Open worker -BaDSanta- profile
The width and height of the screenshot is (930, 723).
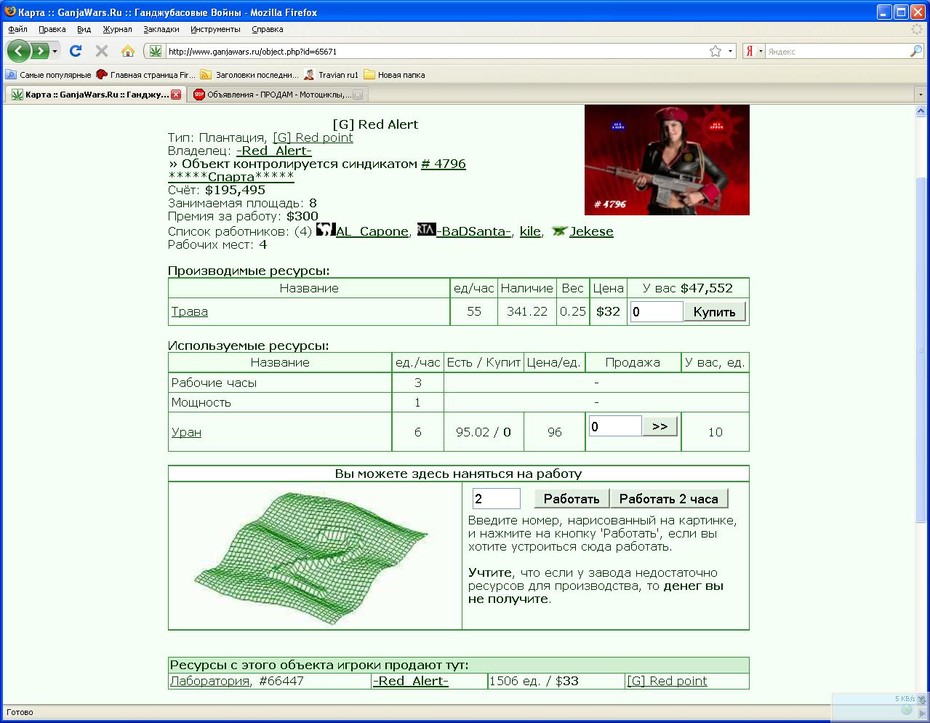click(x=473, y=231)
